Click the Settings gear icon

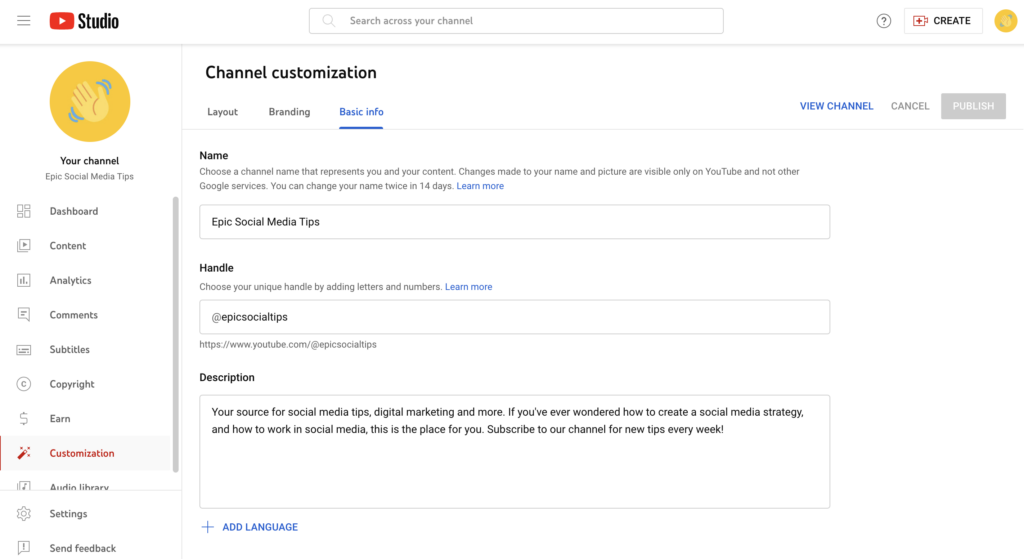tap(24, 514)
